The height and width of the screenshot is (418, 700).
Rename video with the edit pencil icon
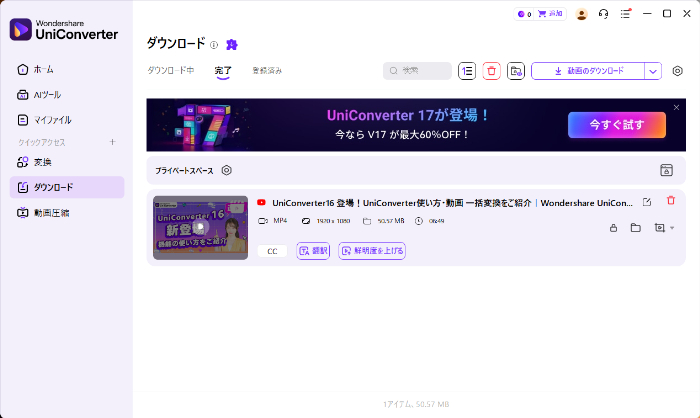coord(647,202)
